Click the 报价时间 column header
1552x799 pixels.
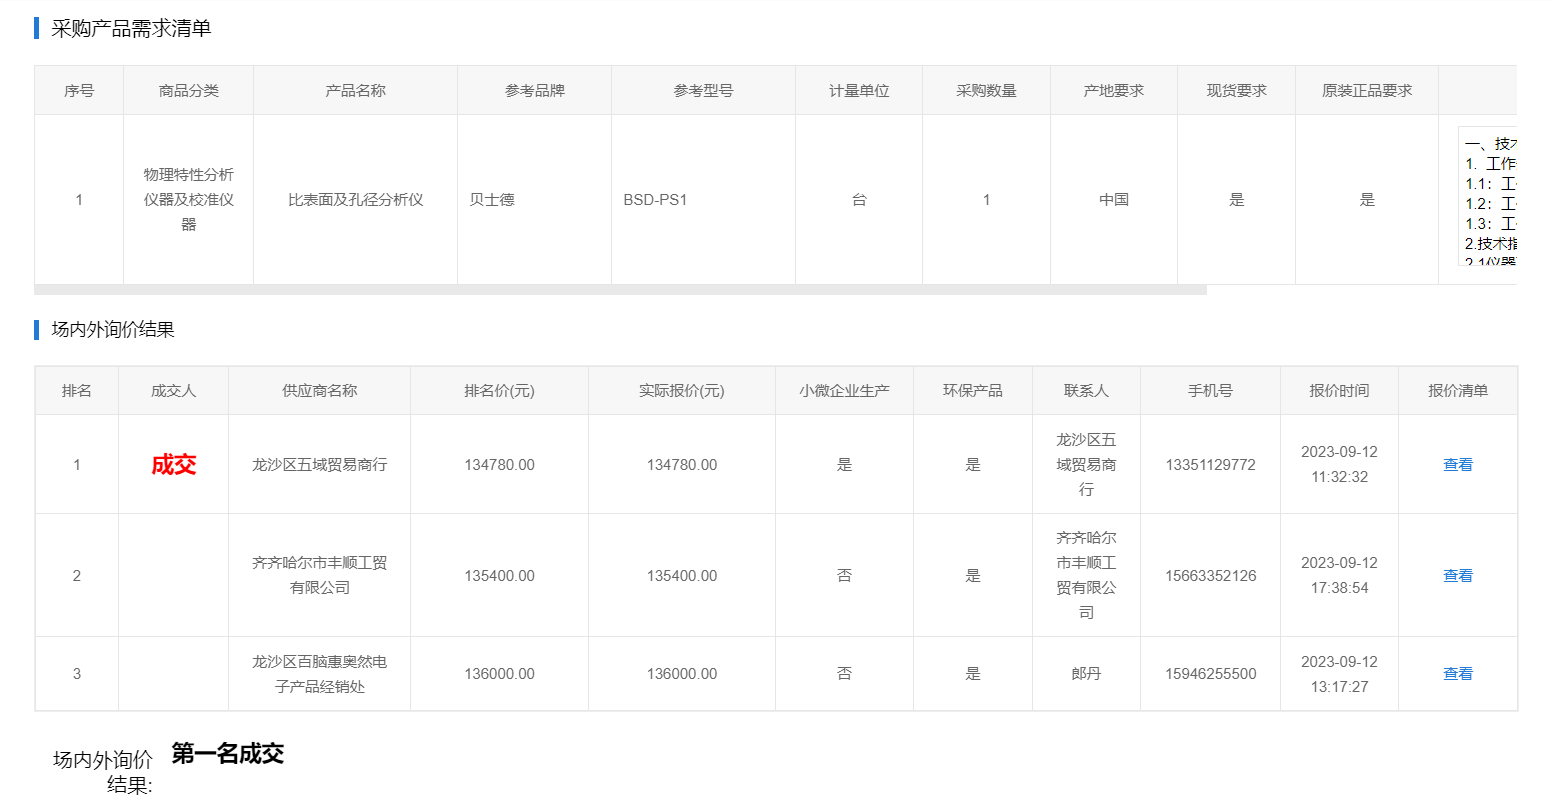coord(1339,391)
